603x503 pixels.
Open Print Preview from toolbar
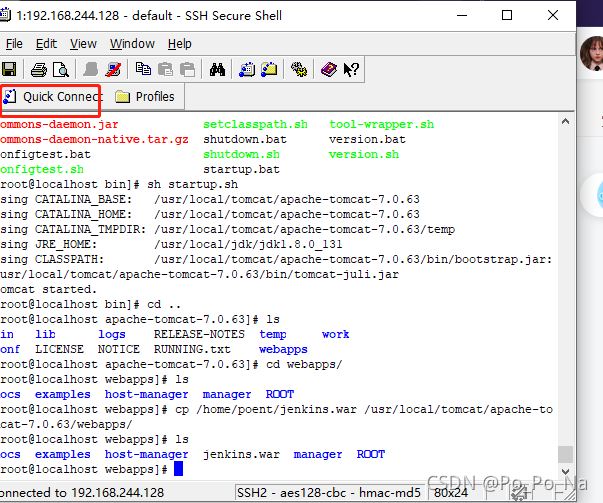61,70
